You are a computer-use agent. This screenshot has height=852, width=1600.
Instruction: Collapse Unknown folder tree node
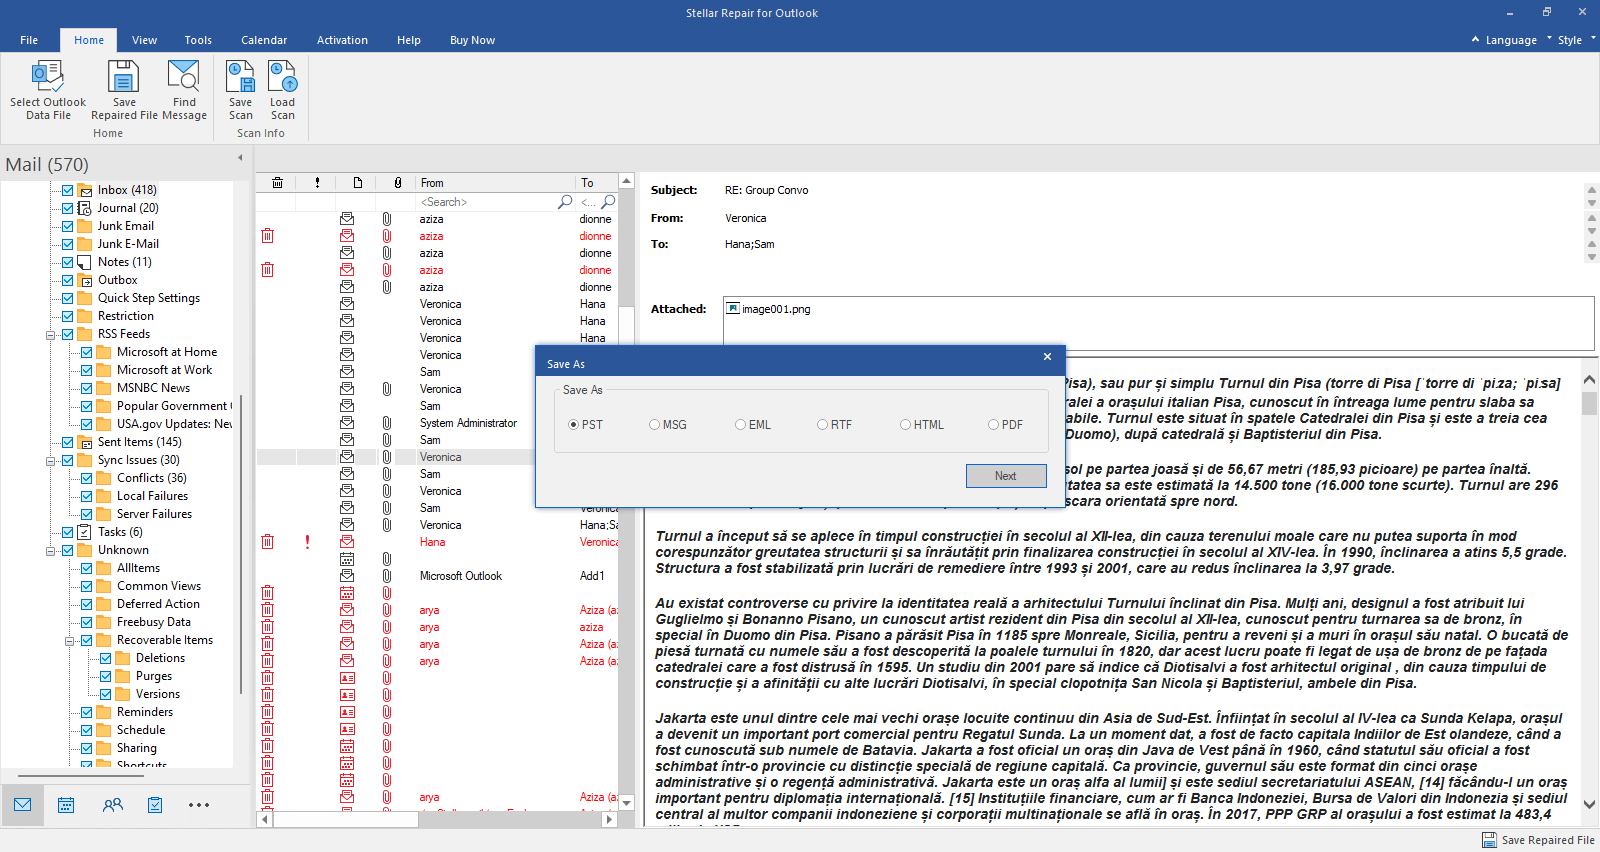pyautogui.click(x=51, y=551)
